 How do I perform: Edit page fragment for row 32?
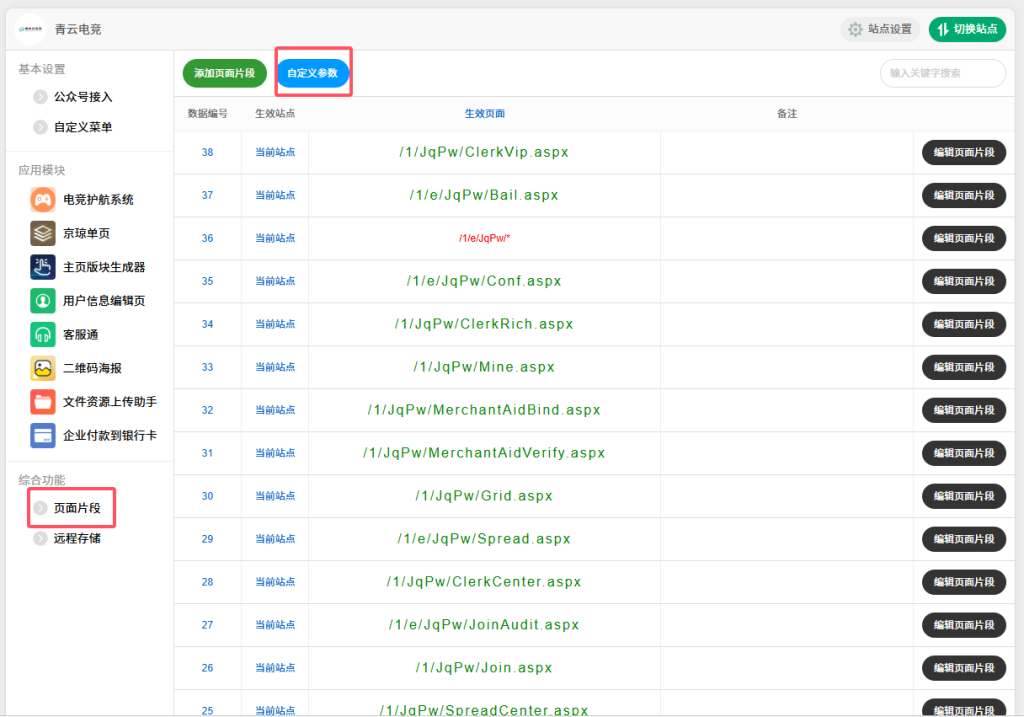point(964,410)
